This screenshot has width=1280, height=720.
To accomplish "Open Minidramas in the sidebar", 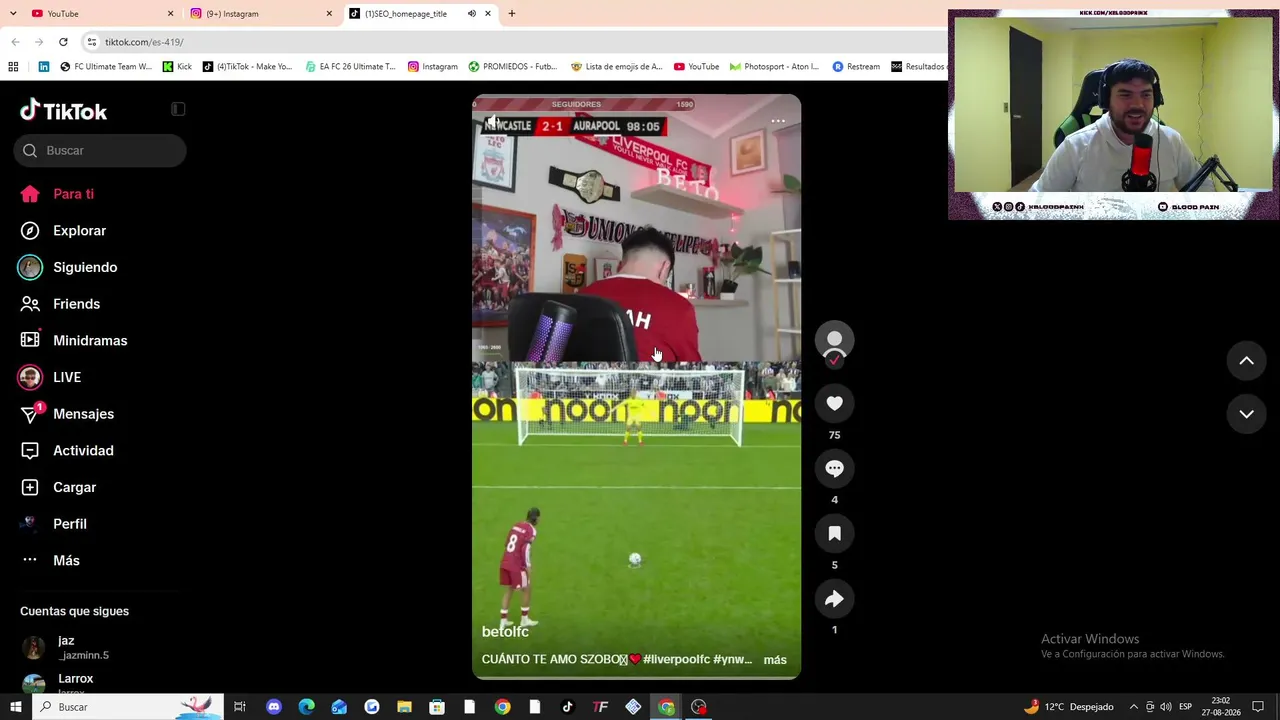I will click(x=74, y=341).
